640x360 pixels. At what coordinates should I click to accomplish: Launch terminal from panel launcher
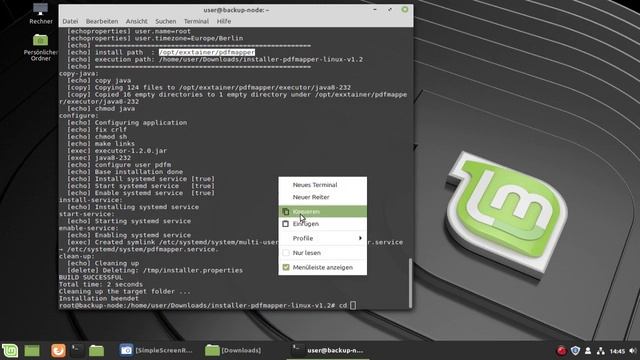pyautogui.click(x=77, y=350)
